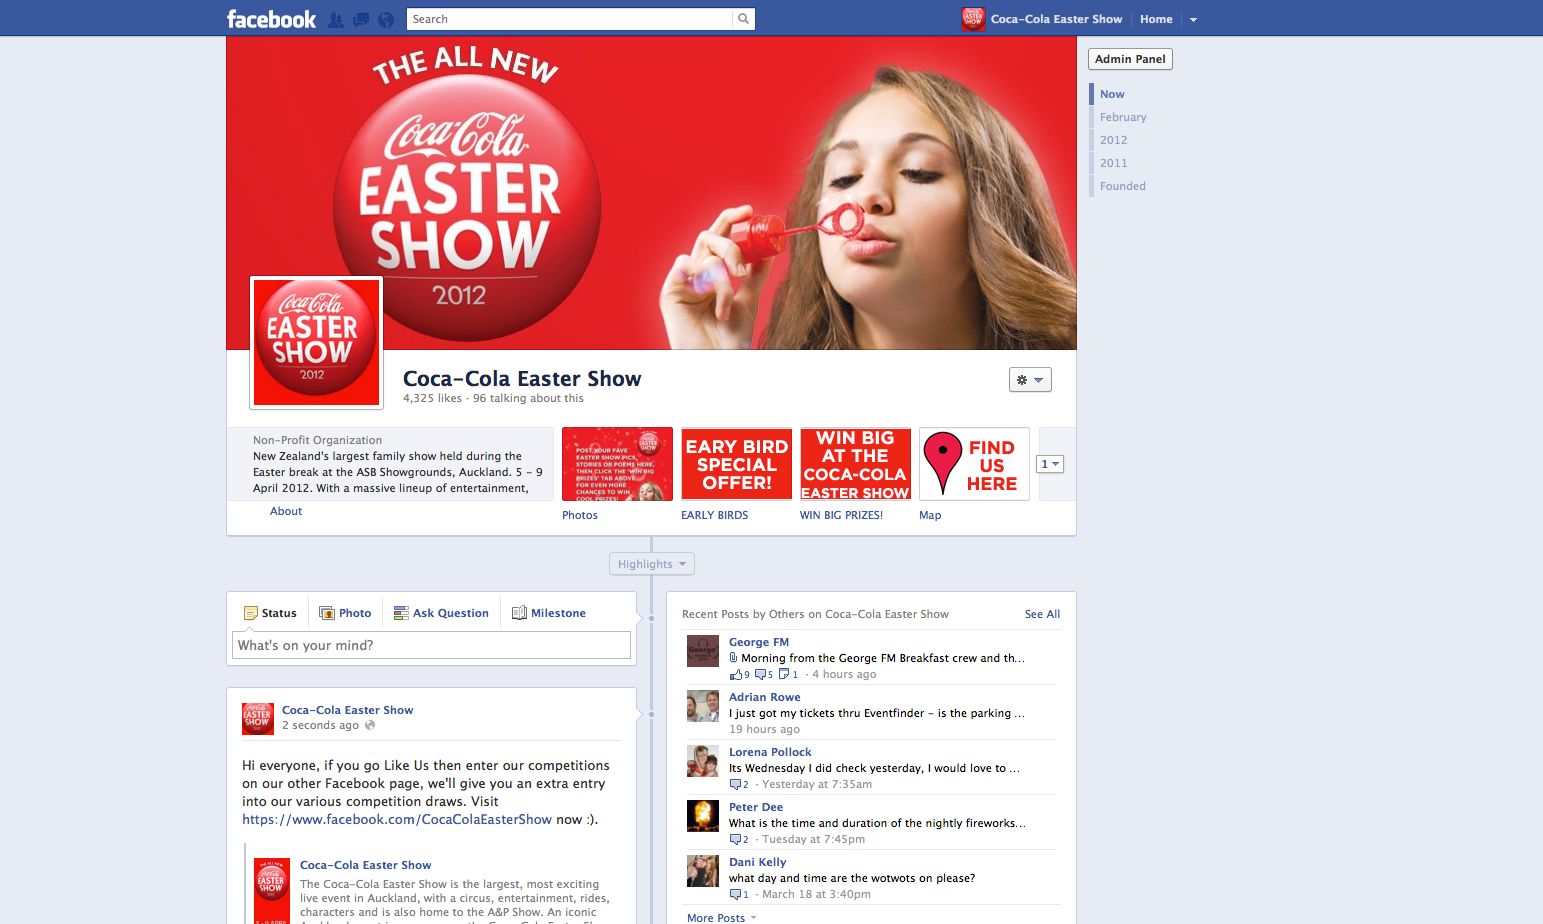
Task: Click 2 seconds ago timestamp
Action: [x=320, y=725]
